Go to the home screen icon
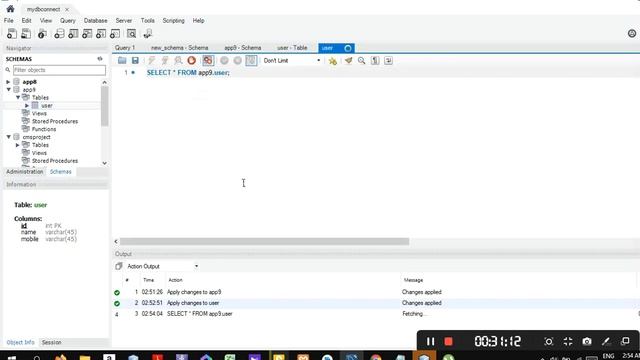This screenshot has height=360, width=640. click(10, 9)
